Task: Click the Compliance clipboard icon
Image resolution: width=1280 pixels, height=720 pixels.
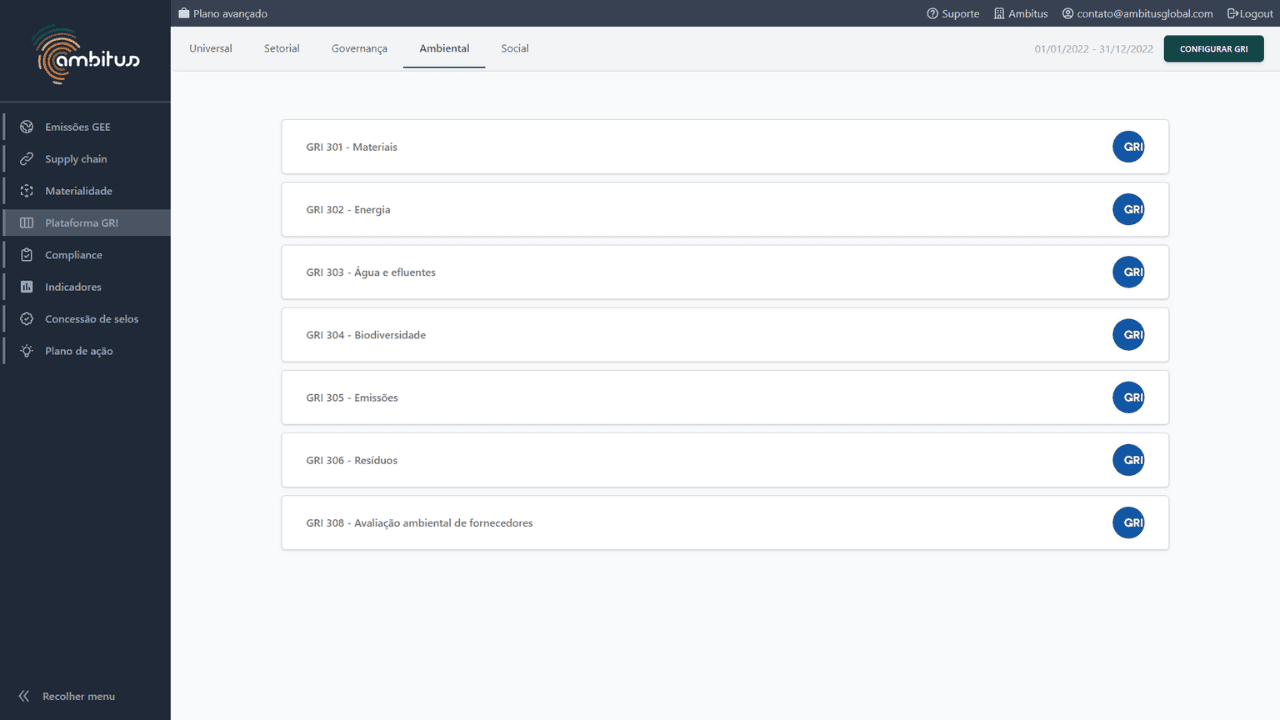Action: 27,255
